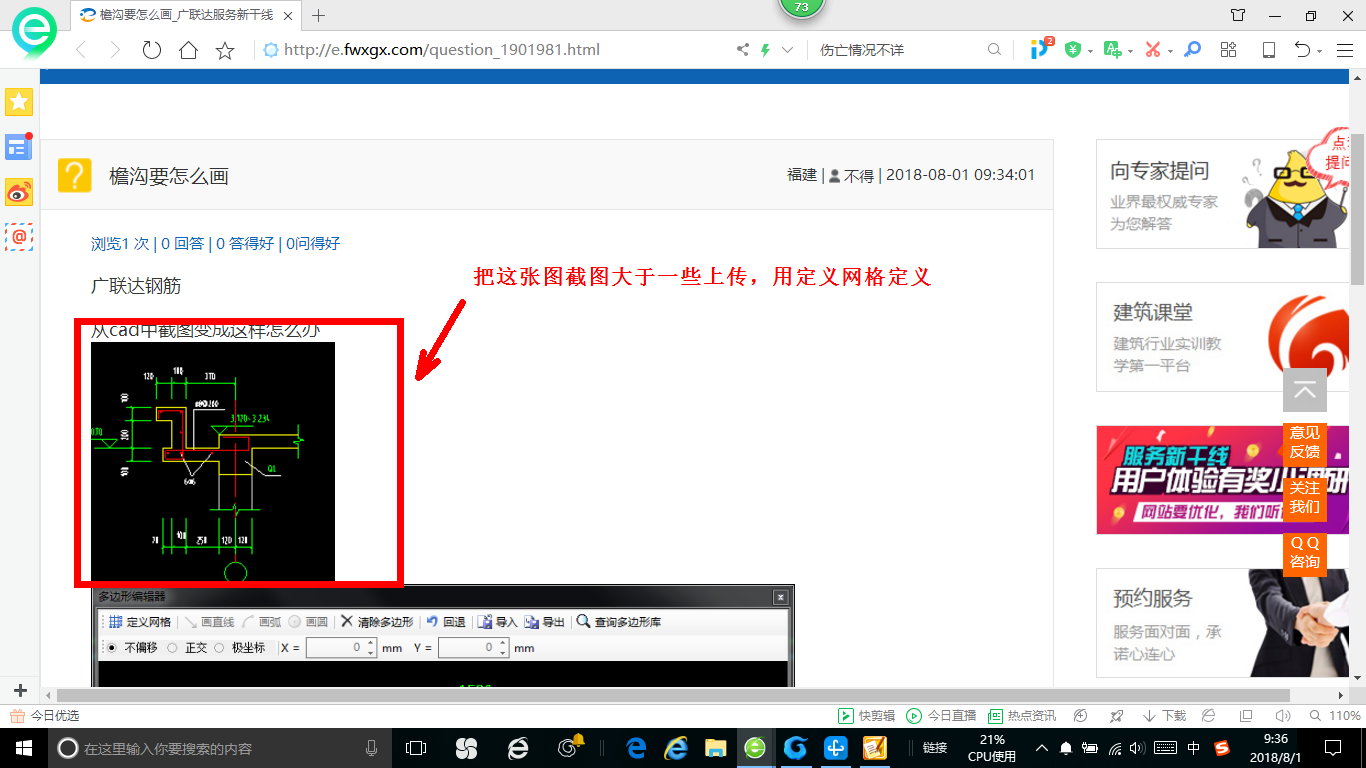1366x768 pixels.
Task: Click the sidebar add plus button
Action: (x=20, y=691)
